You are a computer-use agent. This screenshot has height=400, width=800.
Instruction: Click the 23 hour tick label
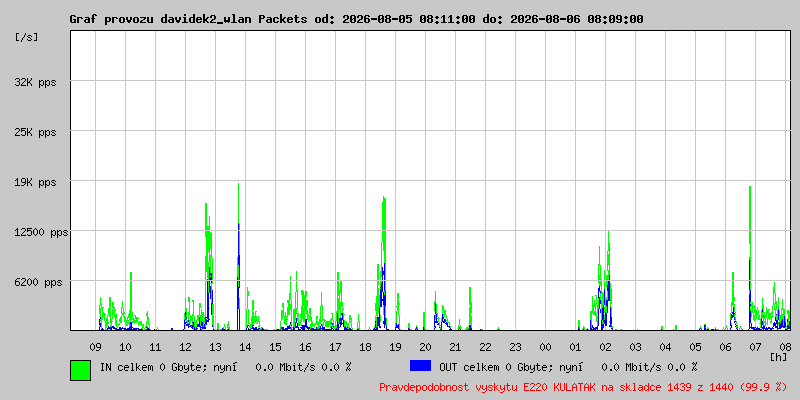tap(515, 347)
